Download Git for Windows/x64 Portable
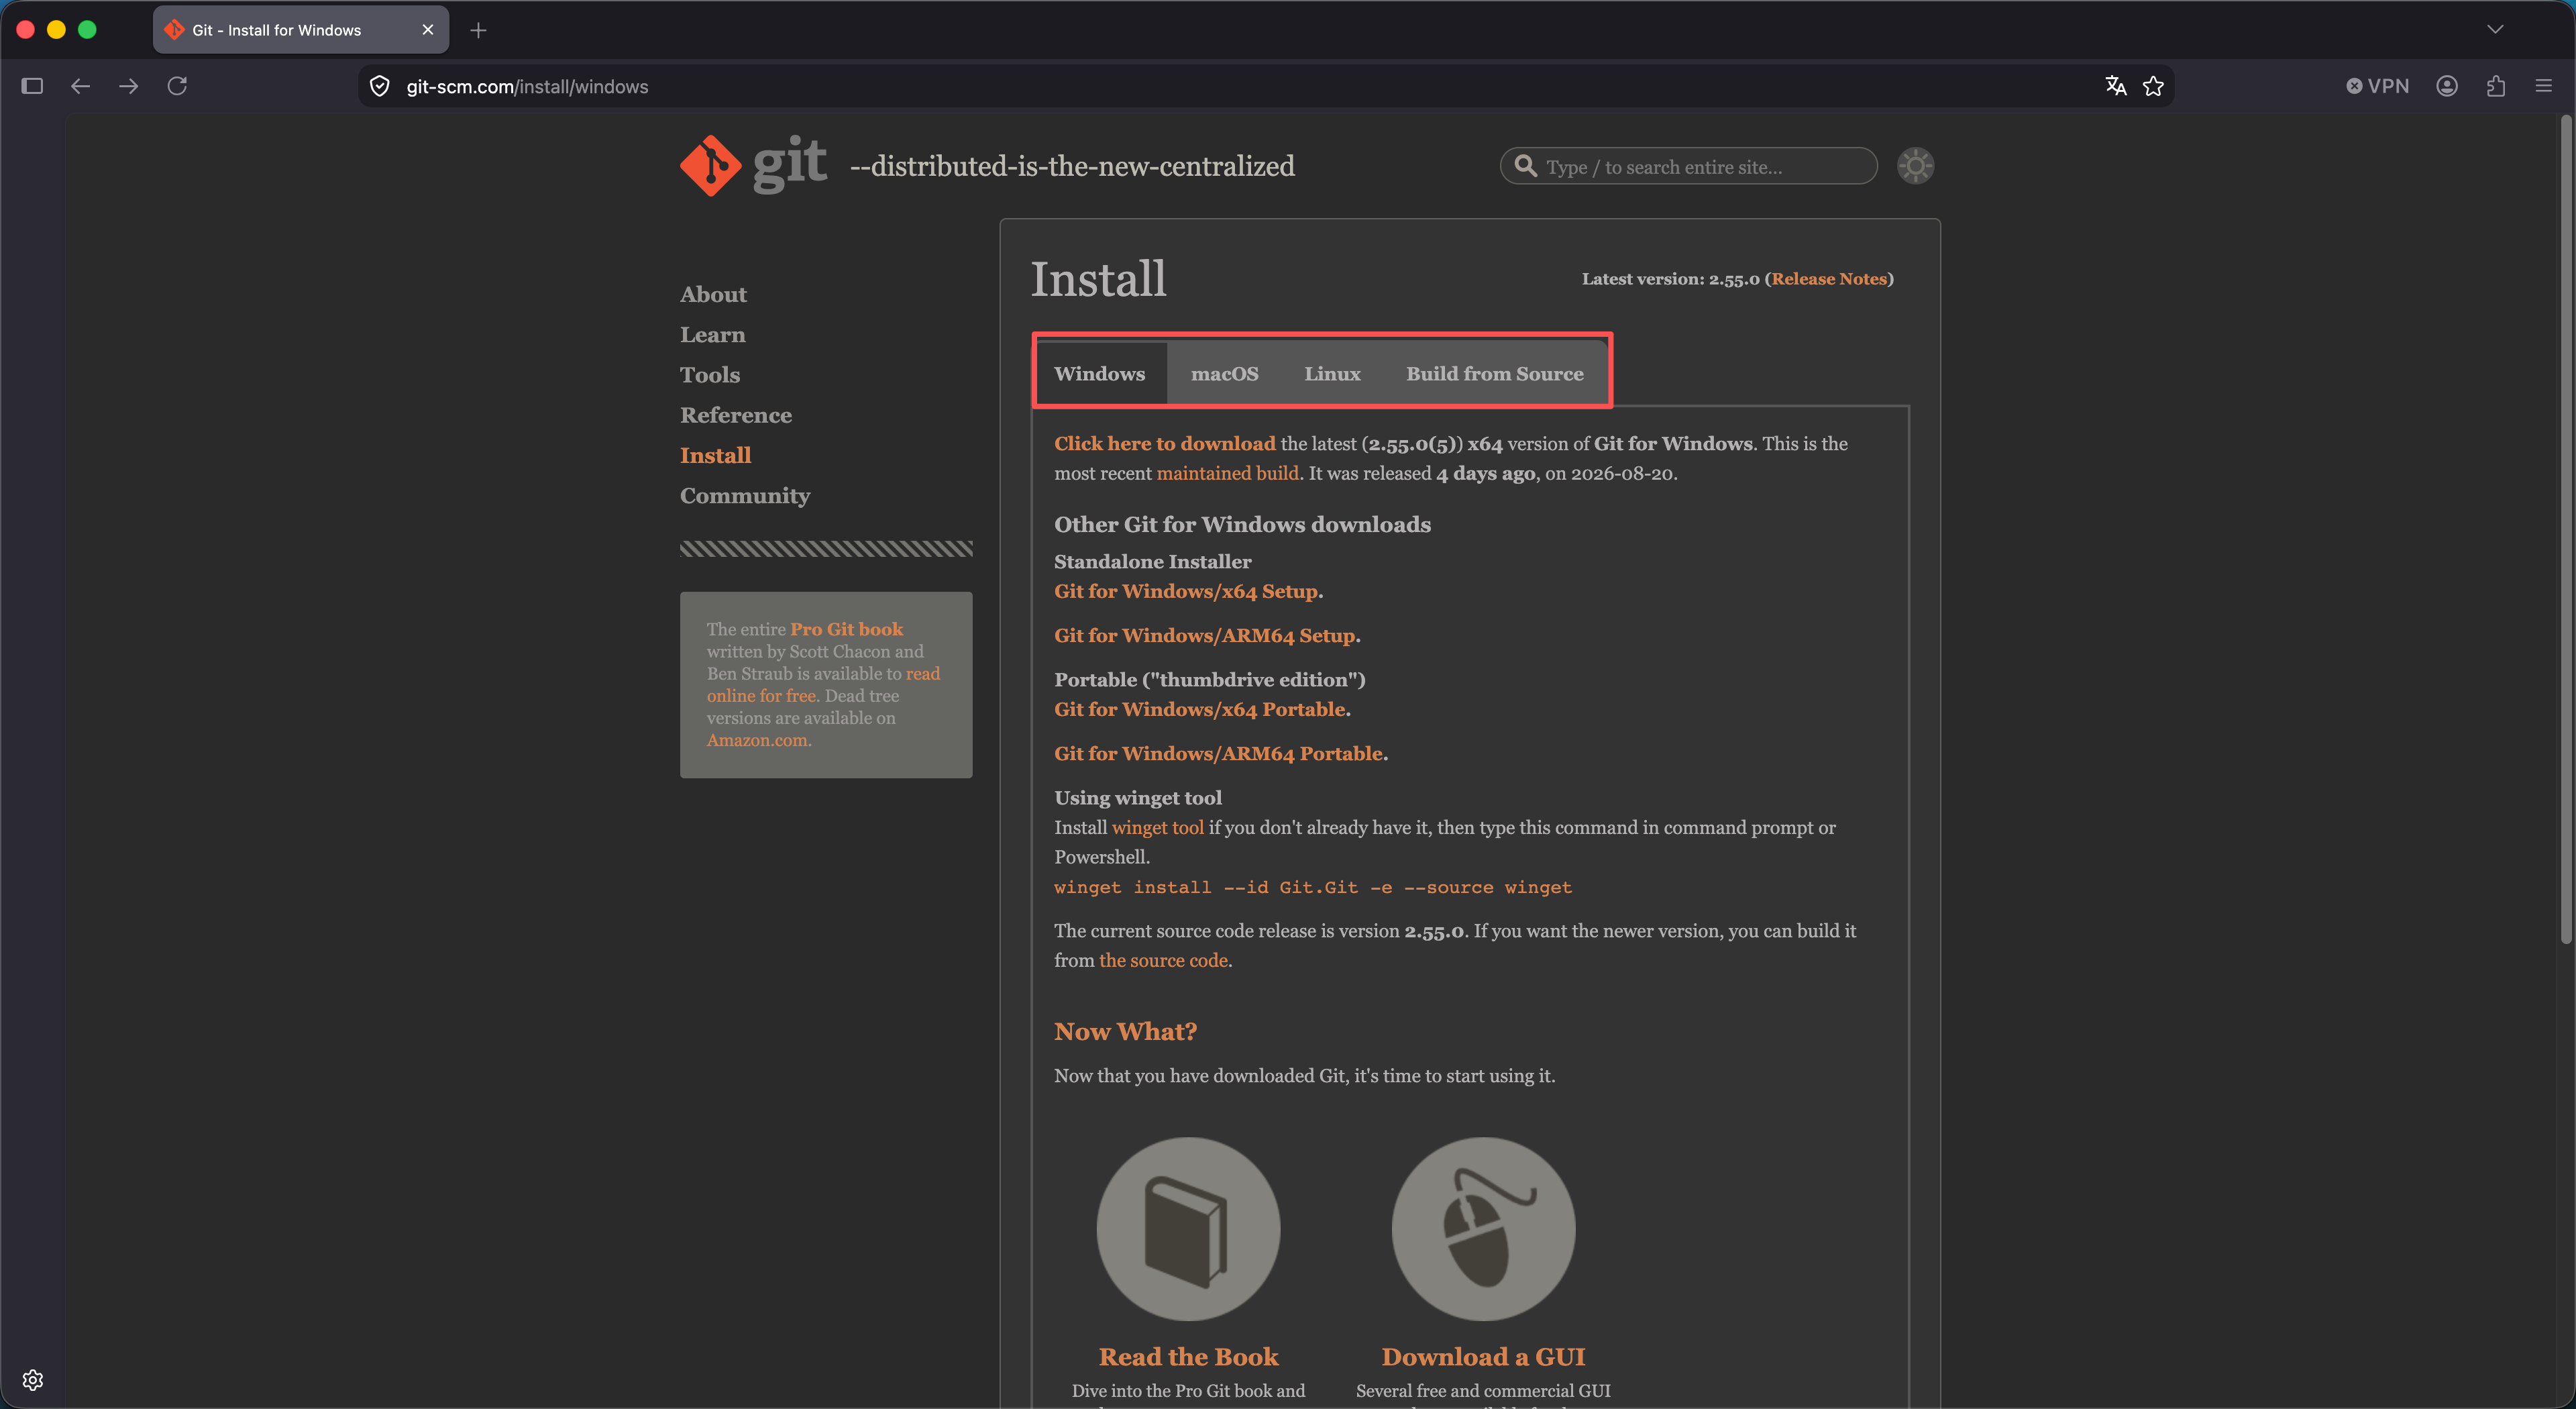This screenshot has width=2576, height=1409. pyautogui.click(x=1200, y=709)
